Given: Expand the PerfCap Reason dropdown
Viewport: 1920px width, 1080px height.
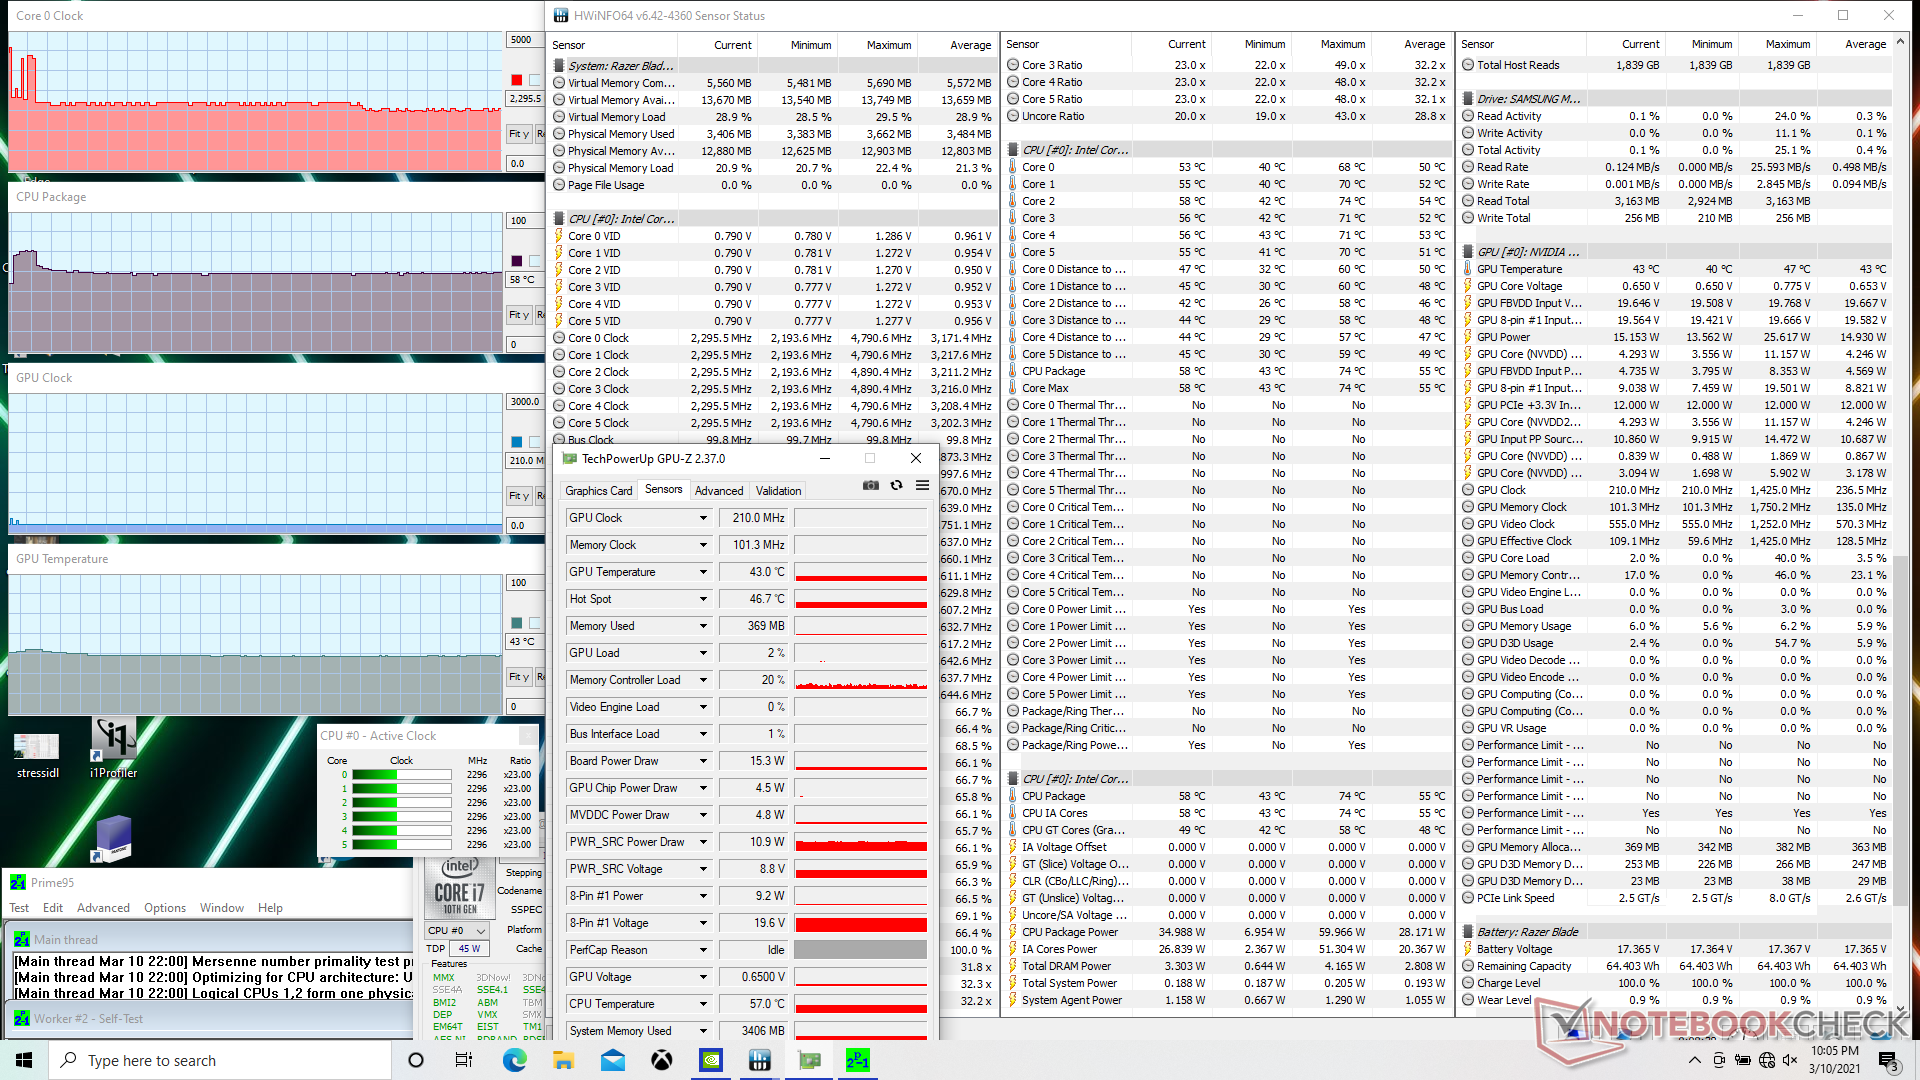Looking at the screenshot, I should (703, 950).
